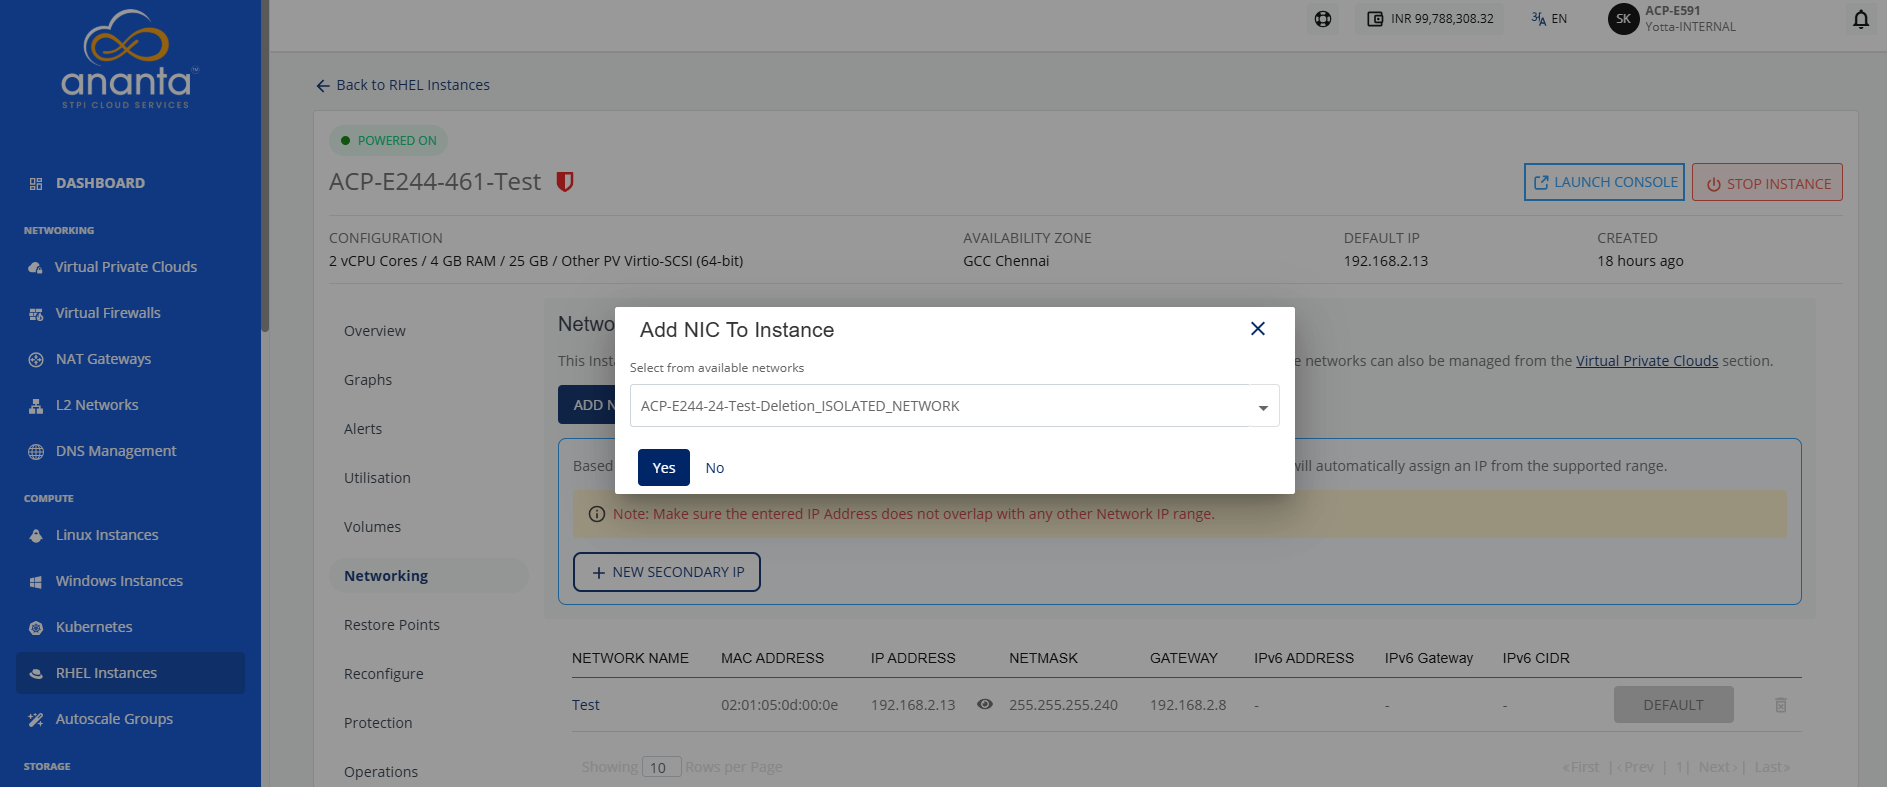Switch to the Utilisation tab
1887x787 pixels.
[377, 478]
